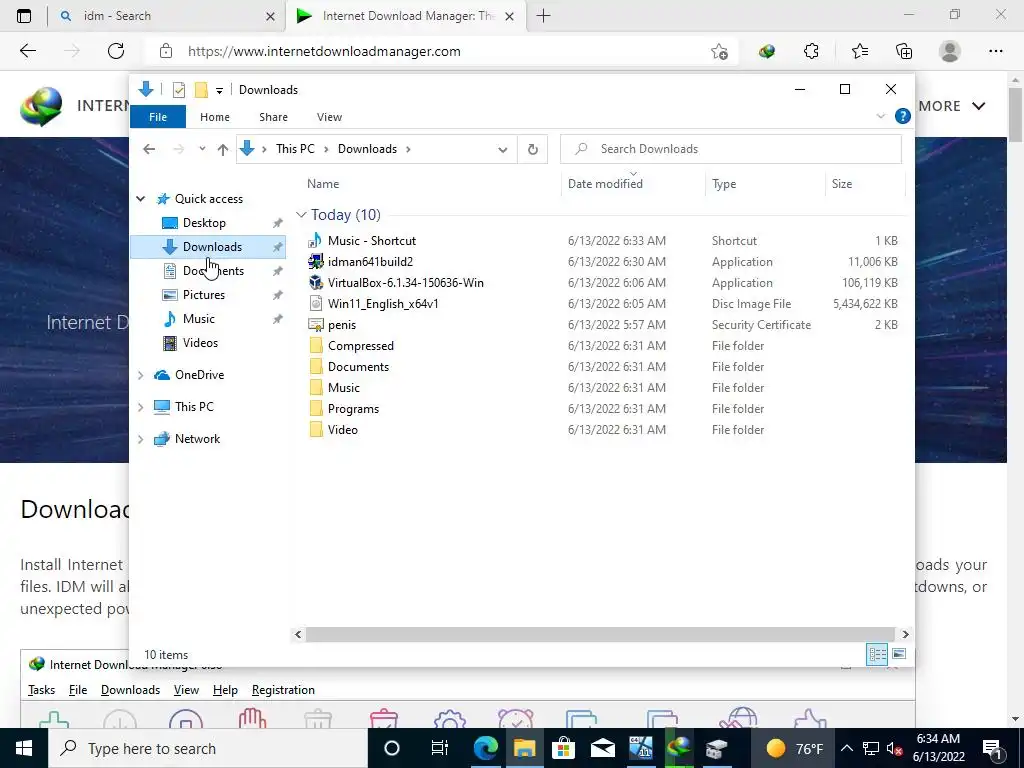Open the View ribbon tab

[329, 117]
